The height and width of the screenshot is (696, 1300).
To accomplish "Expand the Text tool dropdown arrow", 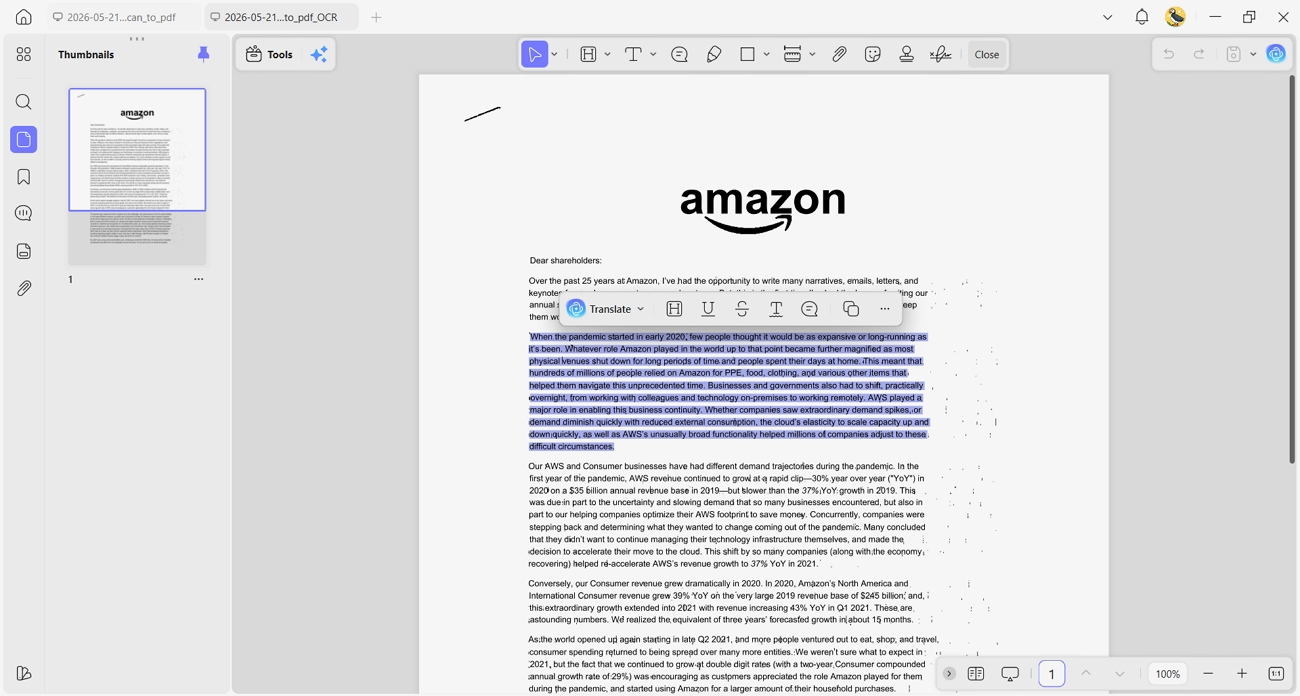I will coord(653,54).
